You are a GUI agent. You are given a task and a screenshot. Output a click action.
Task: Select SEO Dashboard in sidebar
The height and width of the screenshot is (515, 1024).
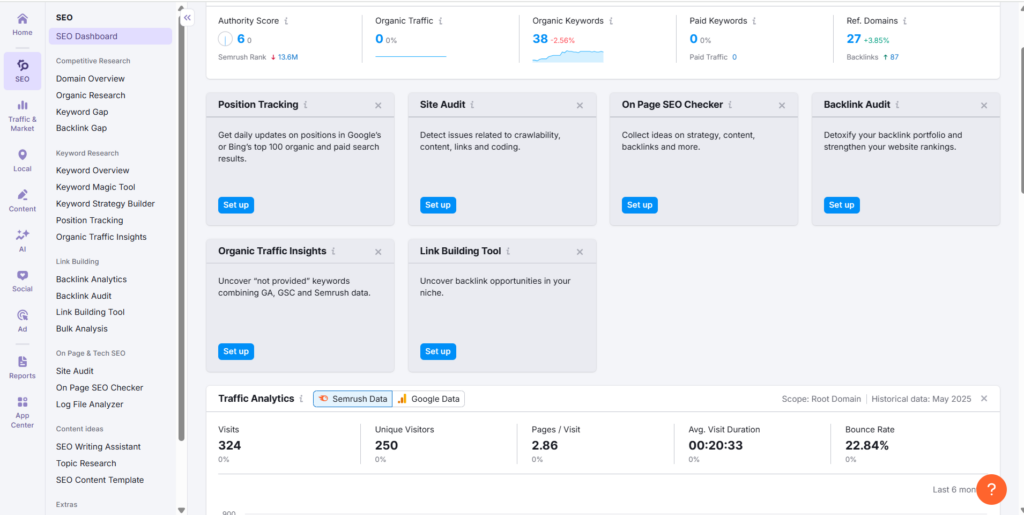110,36
